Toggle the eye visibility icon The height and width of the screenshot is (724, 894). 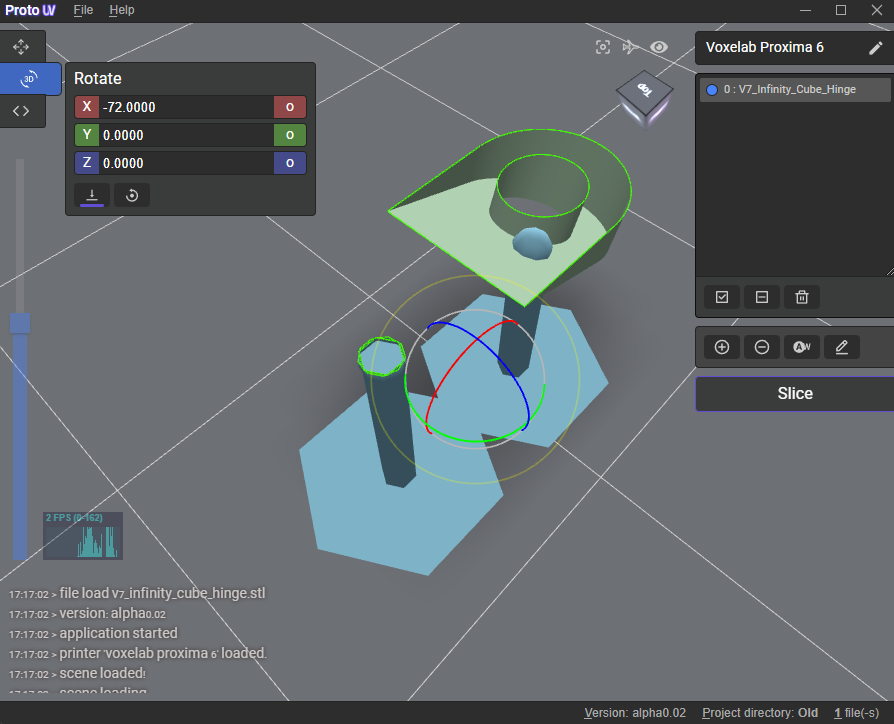point(659,47)
